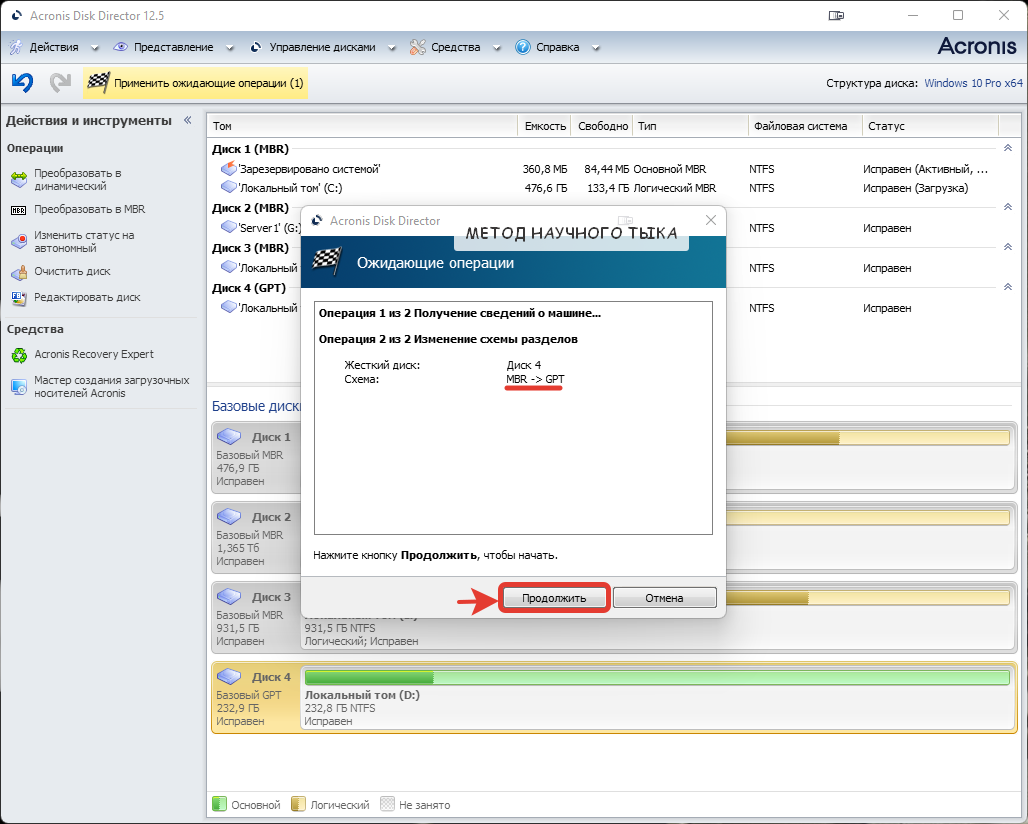Screen dimensions: 1028x824
Task: Click the bootable media builder icon
Action: (19, 387)
